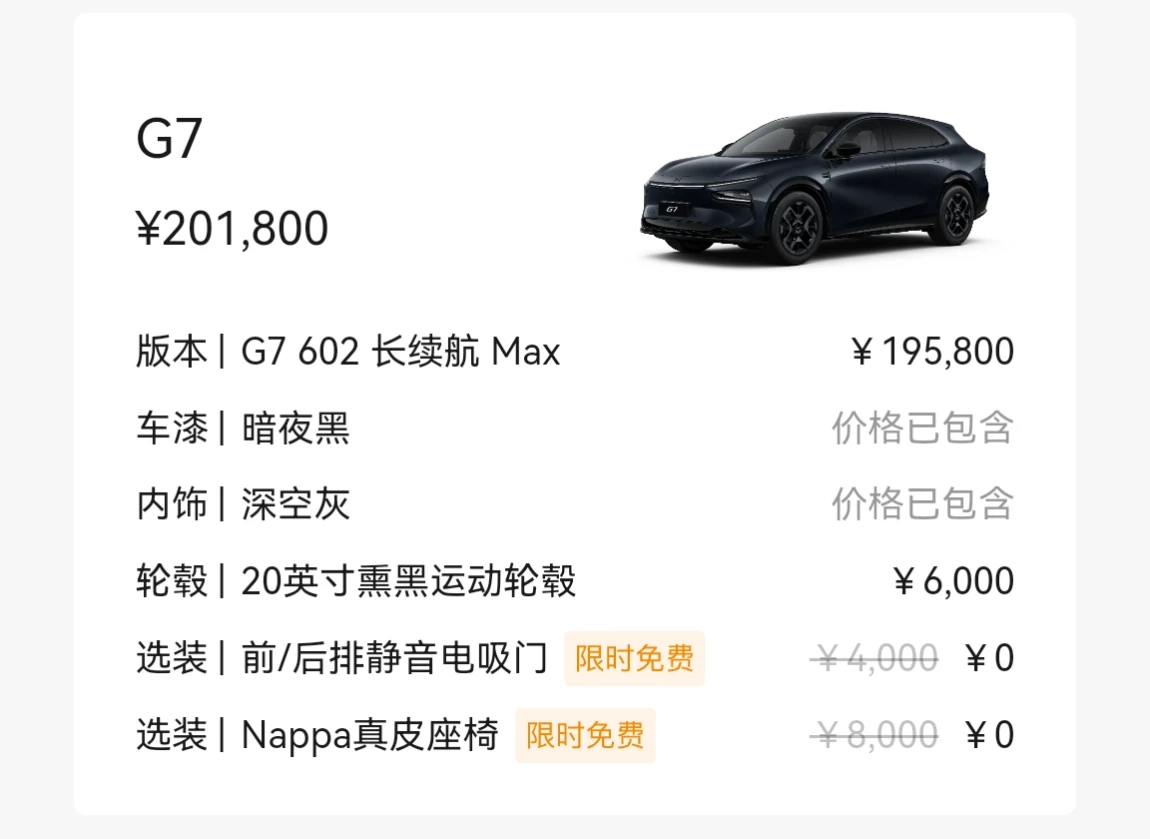Click the total price ¥201,800
The image size is (1150, 839).
232,228
